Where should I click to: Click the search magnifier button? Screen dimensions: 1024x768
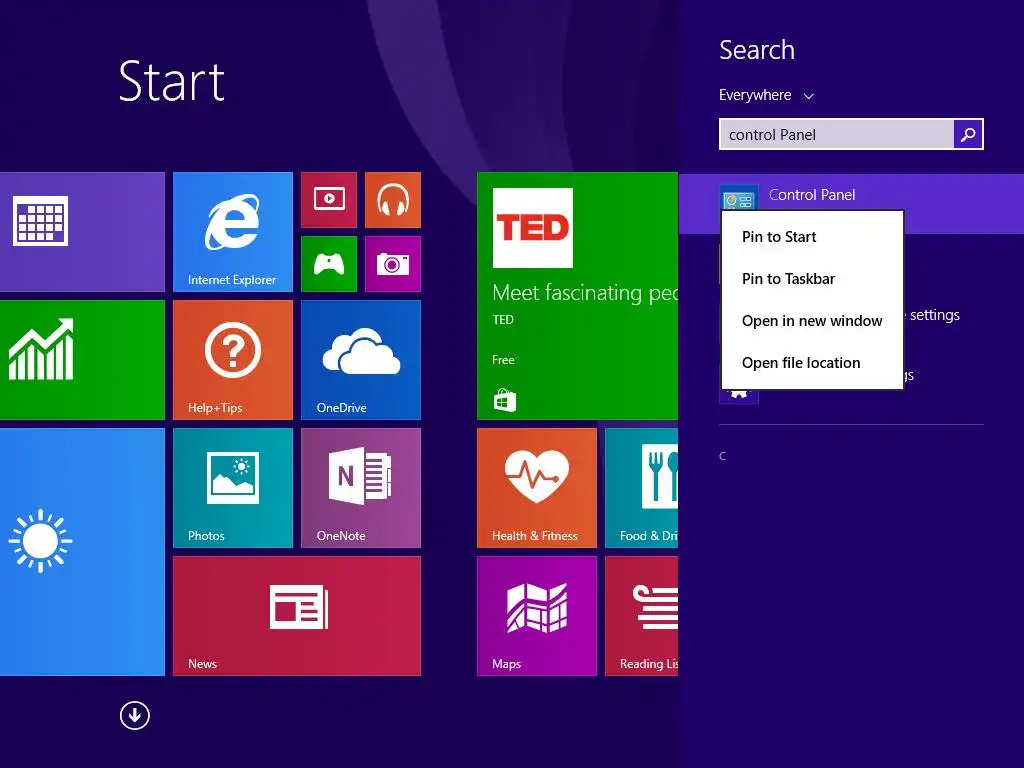pyautogui.click(x=968, y=134)
